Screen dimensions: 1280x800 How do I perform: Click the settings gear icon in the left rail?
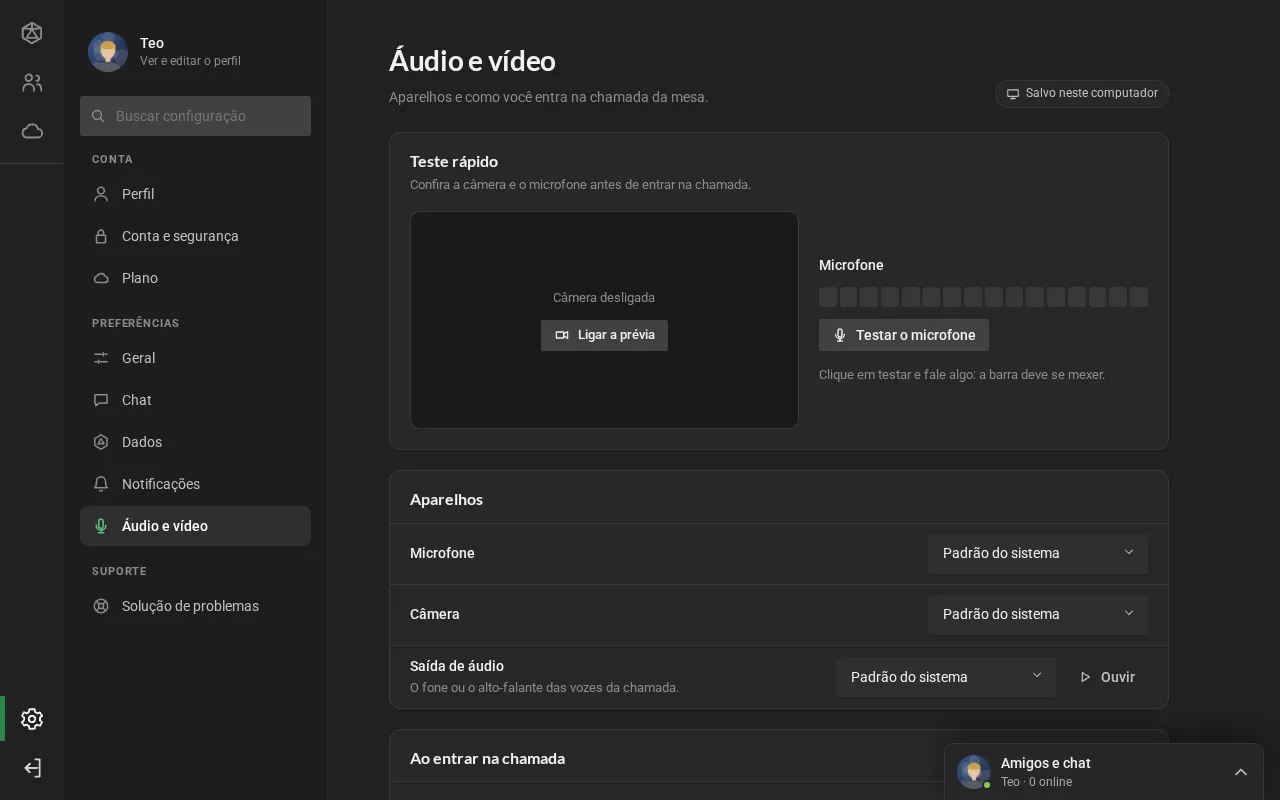click(32, 719)
